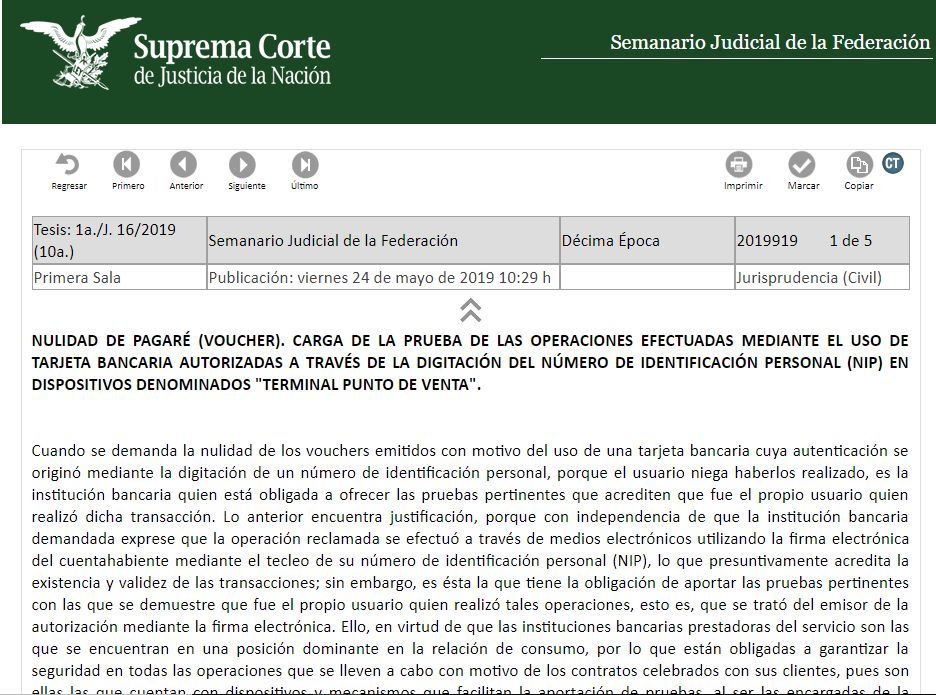Viewport: 936px width, 695px height.
Task: Go to the Primero (first) record icon
Action: pos(127,164)
